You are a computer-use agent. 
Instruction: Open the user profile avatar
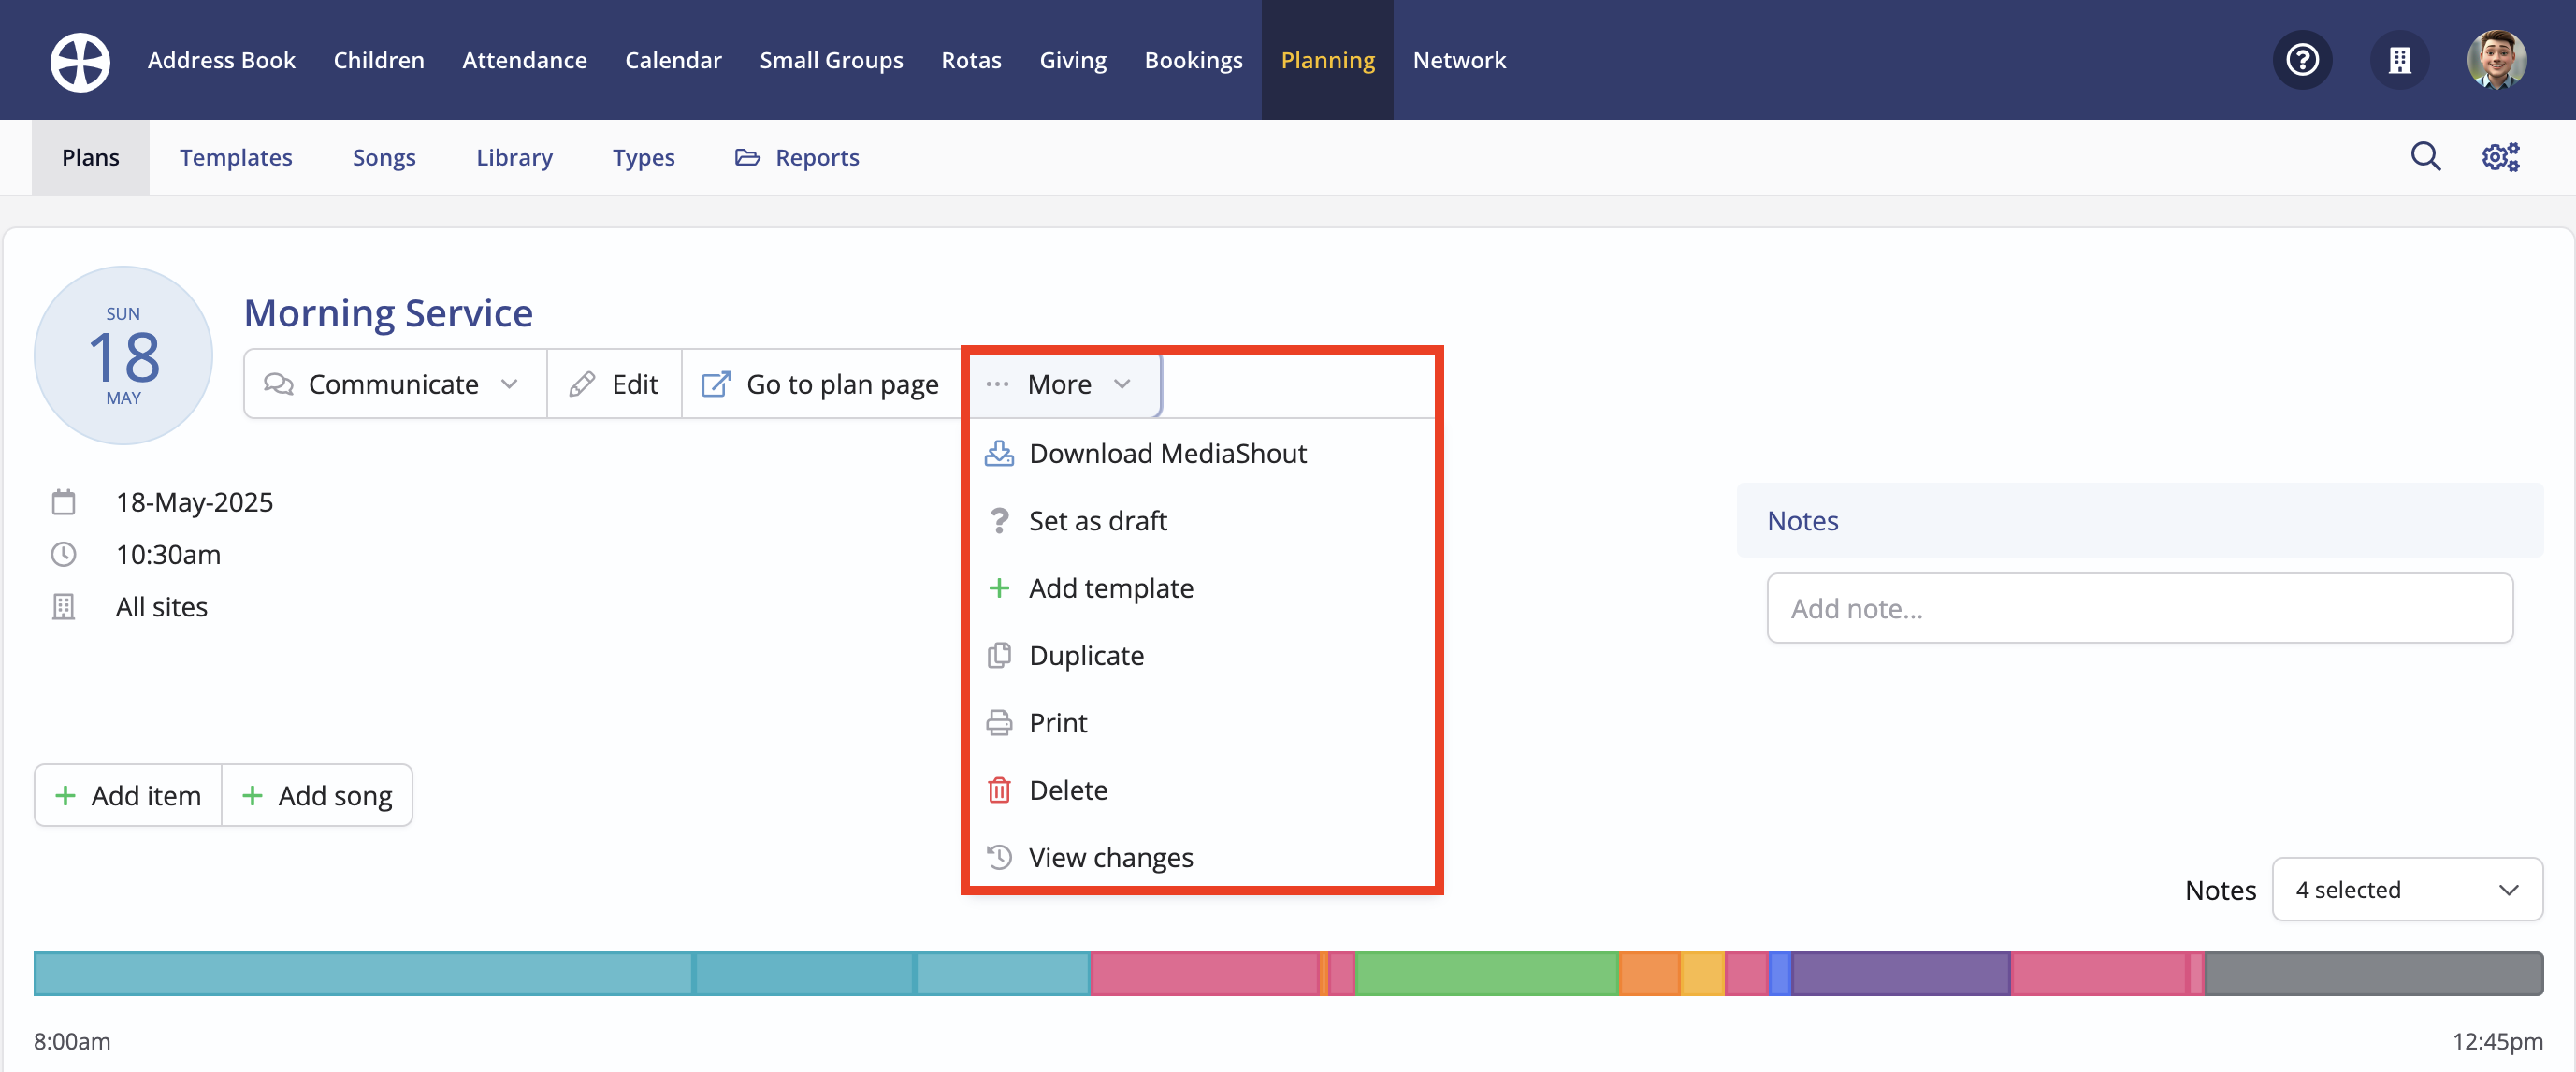coord(2496,60)
